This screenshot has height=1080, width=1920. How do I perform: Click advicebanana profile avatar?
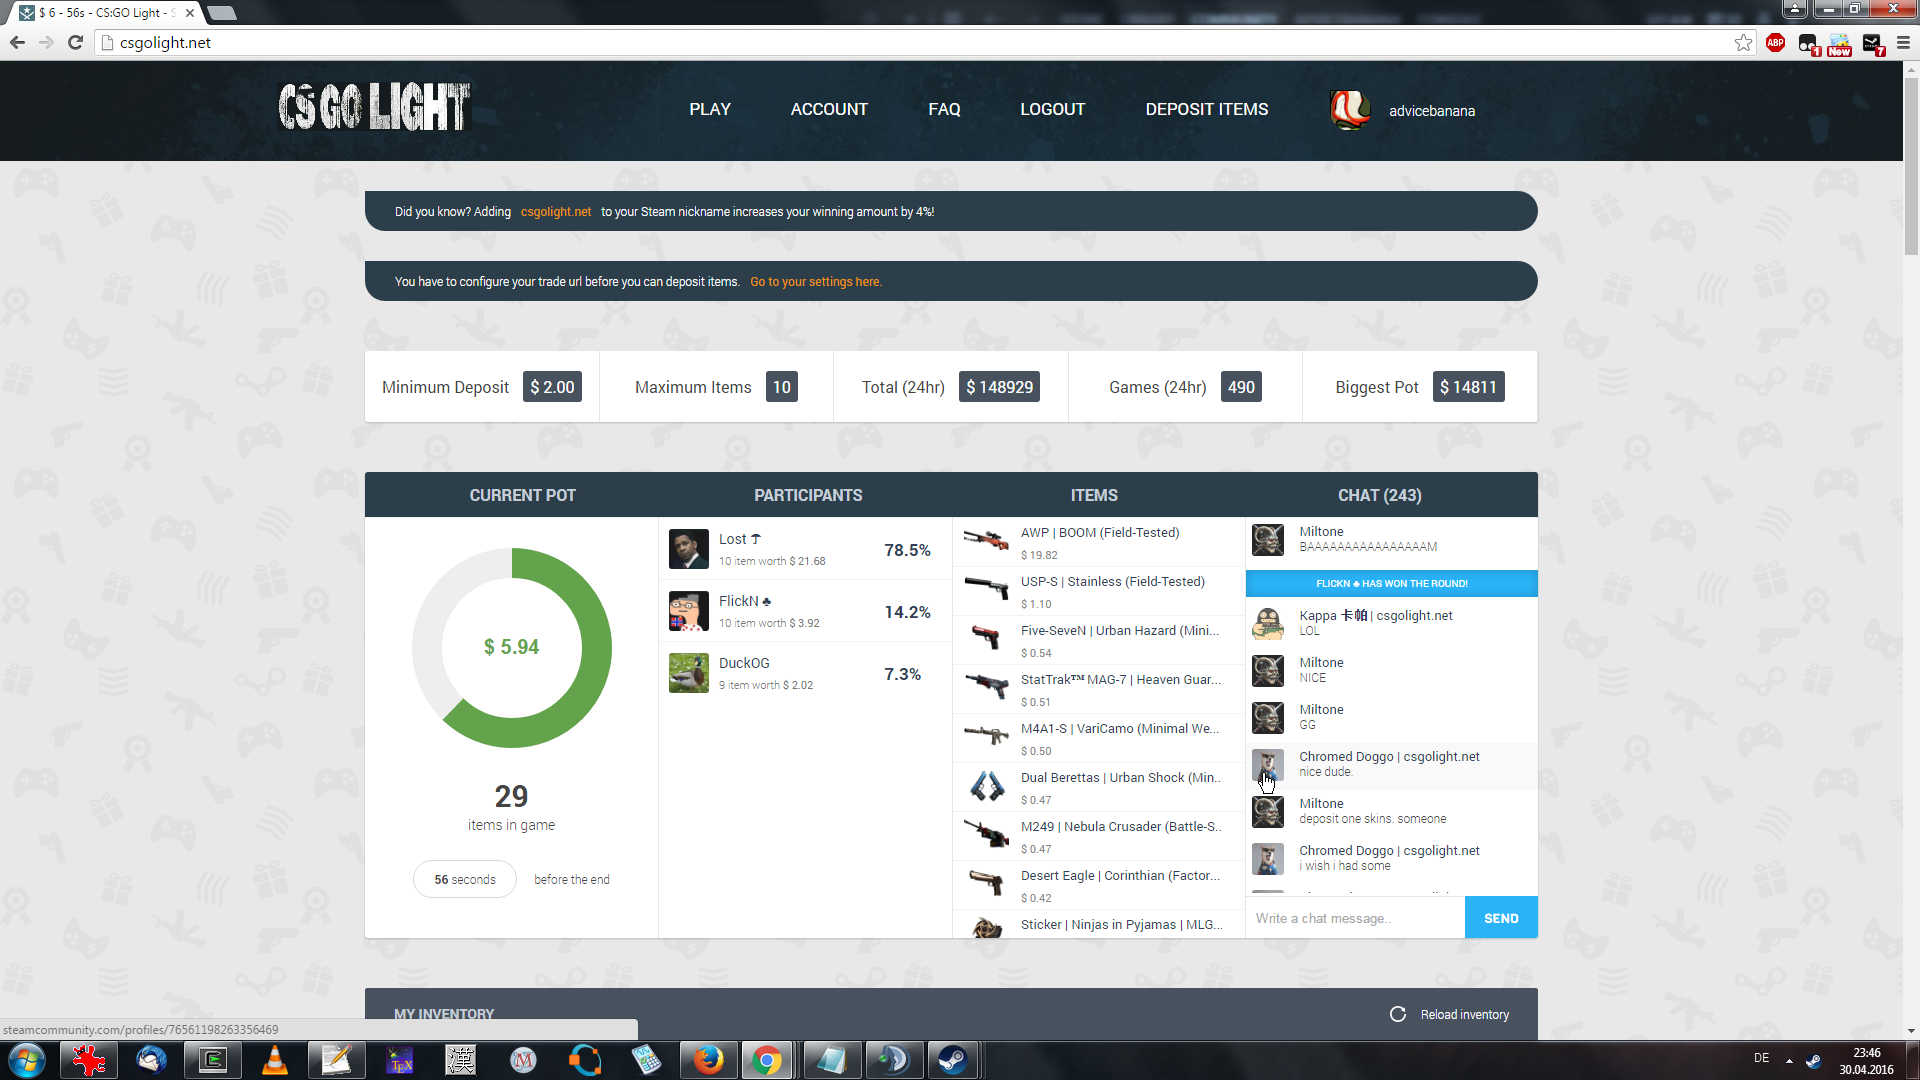pyautogui.click(x=1349, y=110)
